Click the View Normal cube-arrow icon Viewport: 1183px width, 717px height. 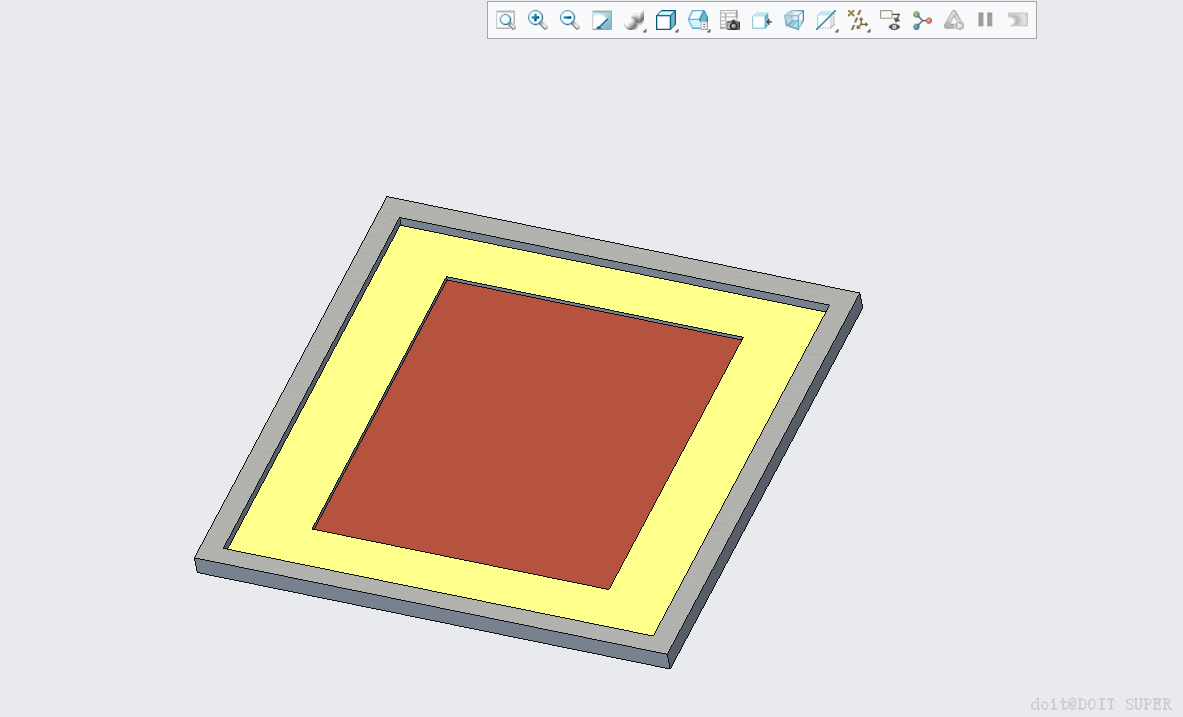(x=762, y=20)
